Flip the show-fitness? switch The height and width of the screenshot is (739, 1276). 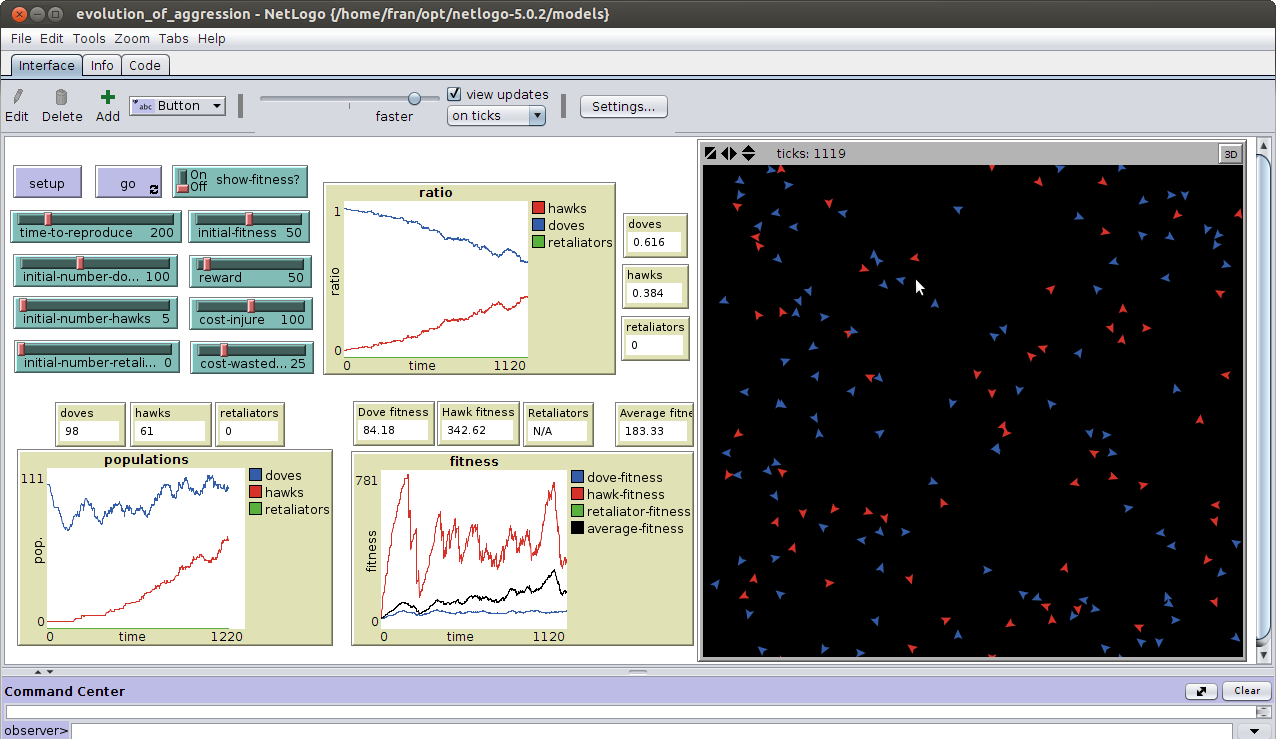(183, 181)
